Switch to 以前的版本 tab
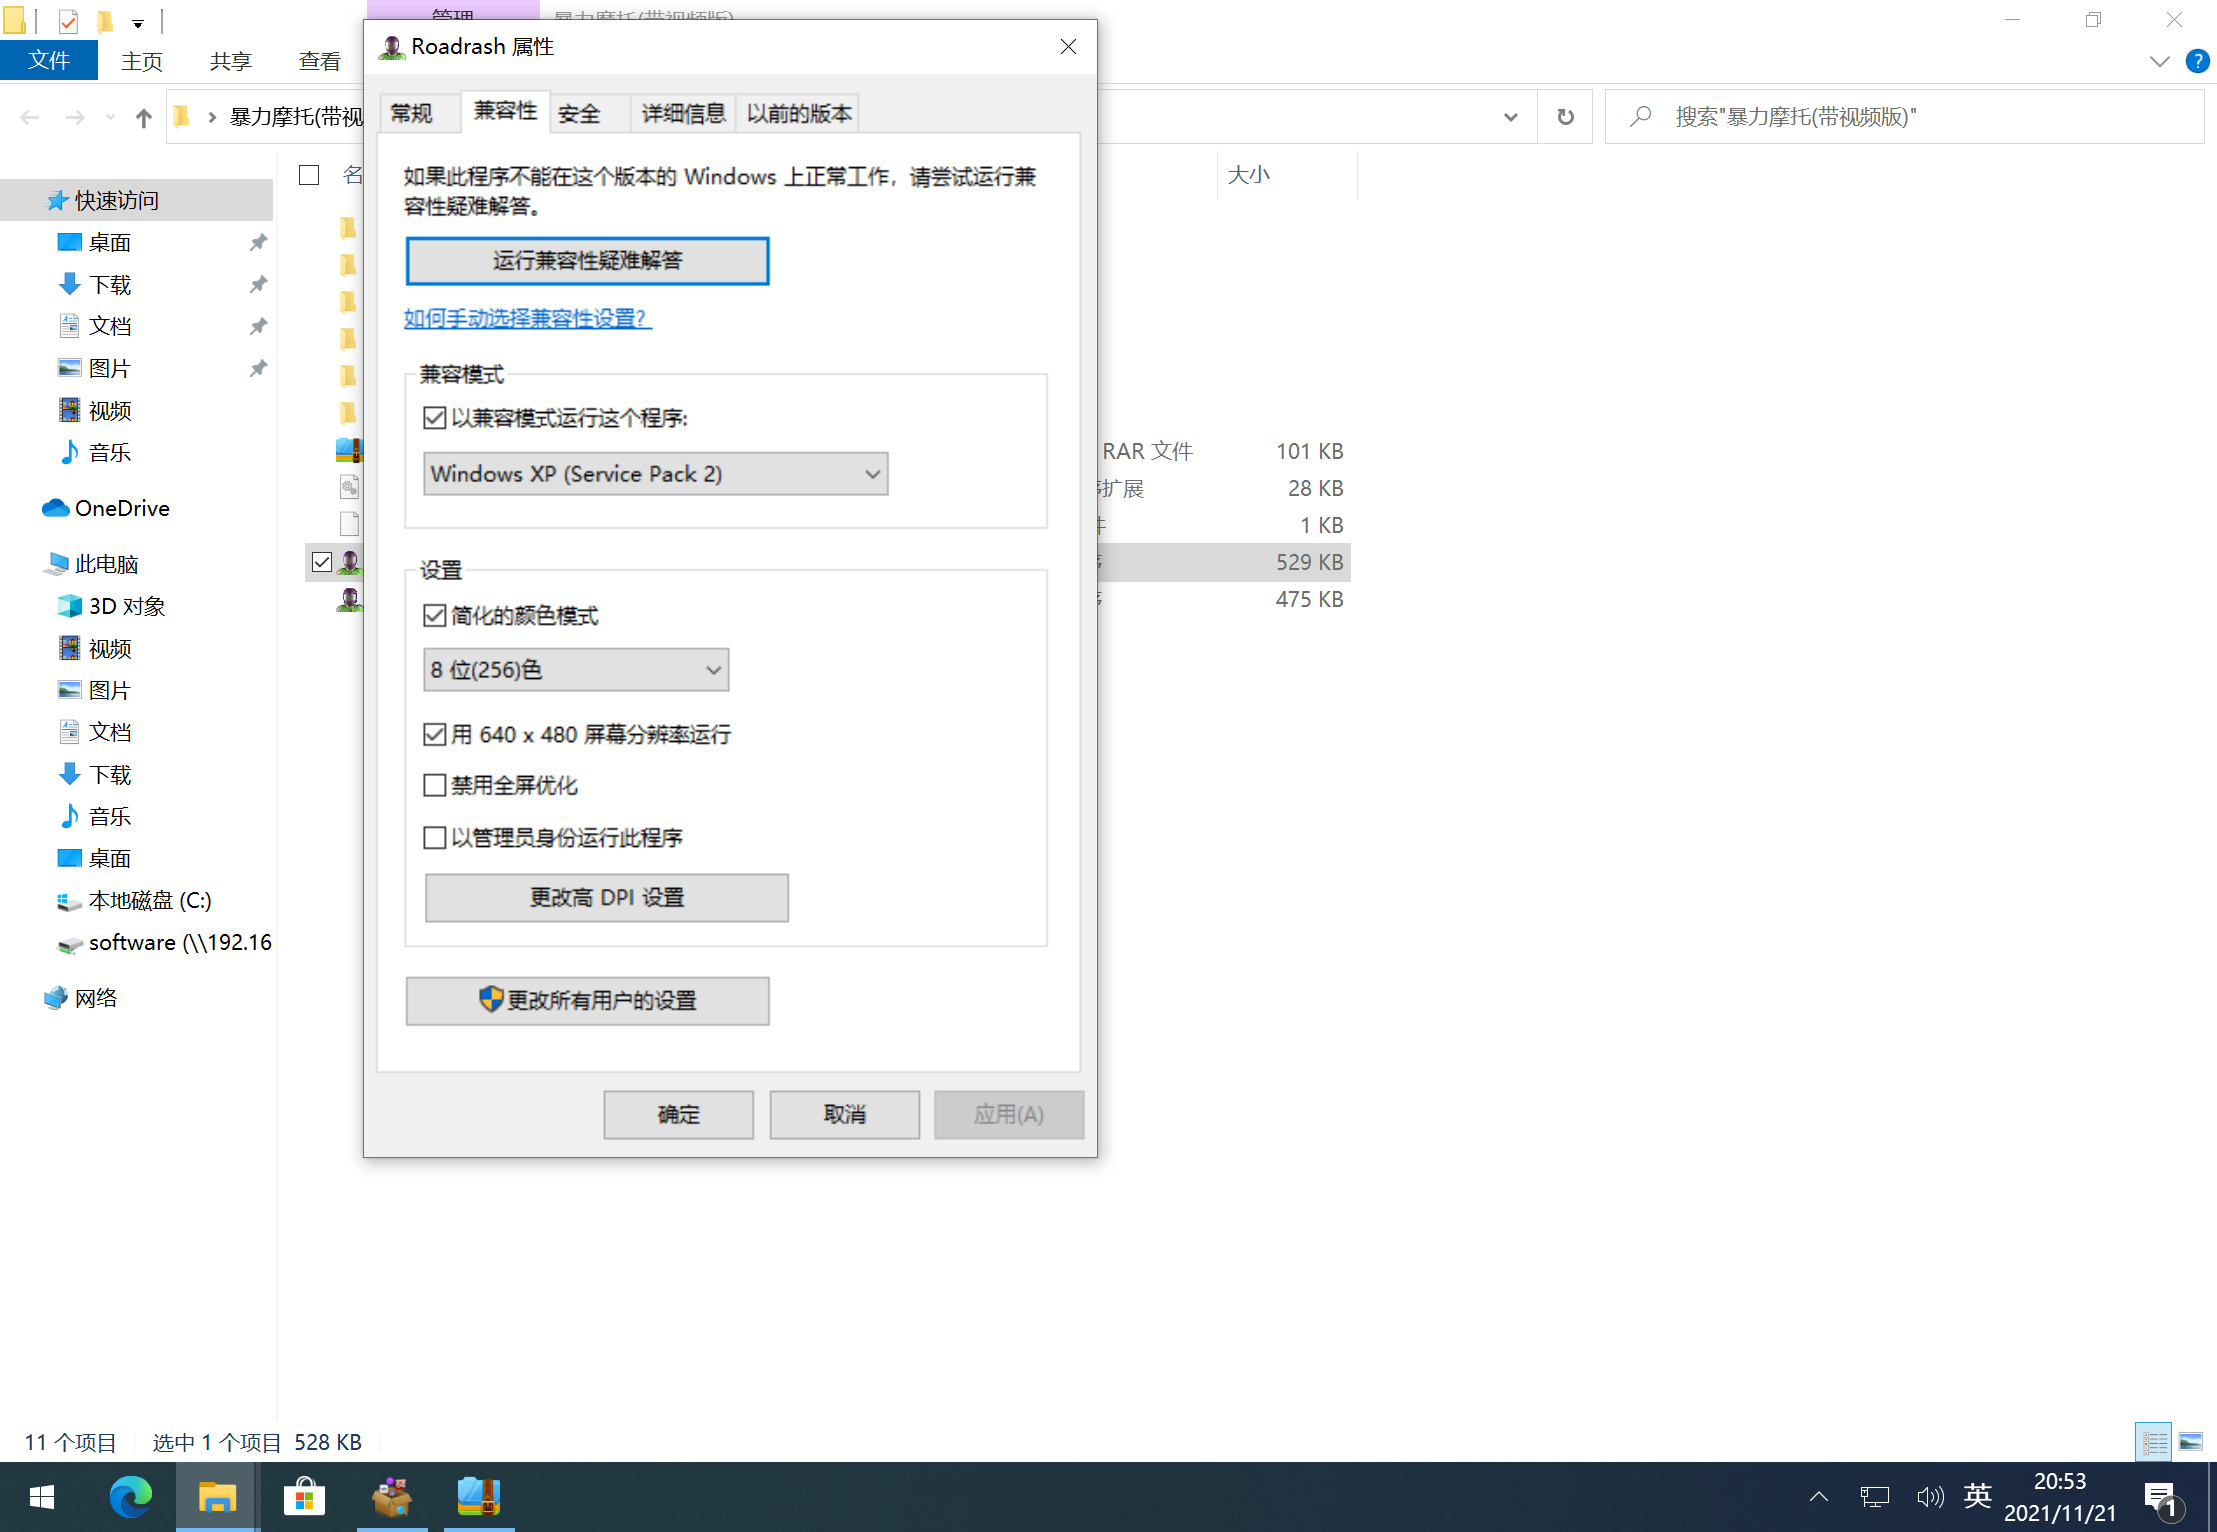 click(x=798, y=113)
